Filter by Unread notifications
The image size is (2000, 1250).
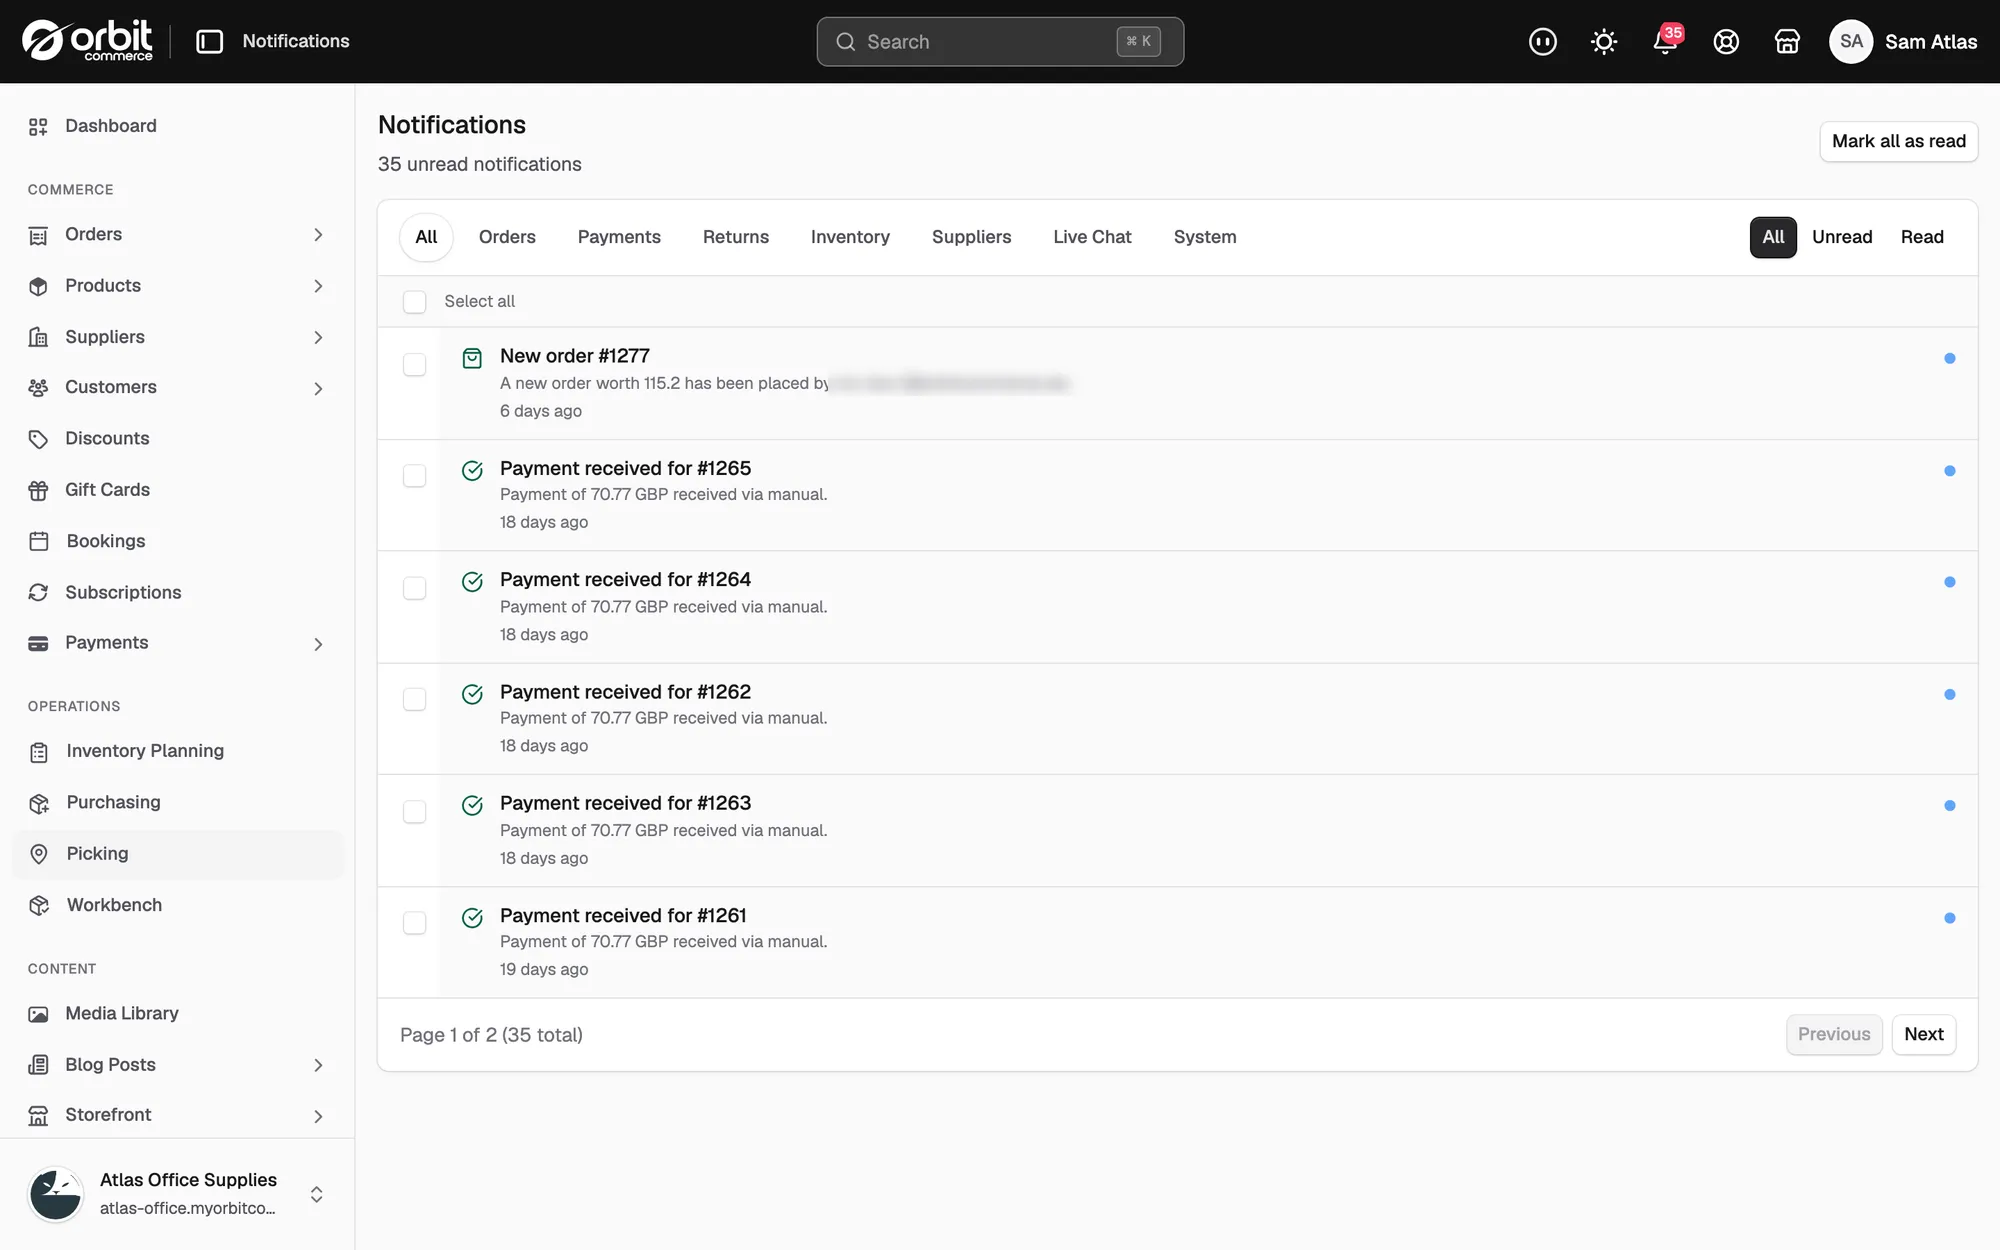(x=1841, y=237)
